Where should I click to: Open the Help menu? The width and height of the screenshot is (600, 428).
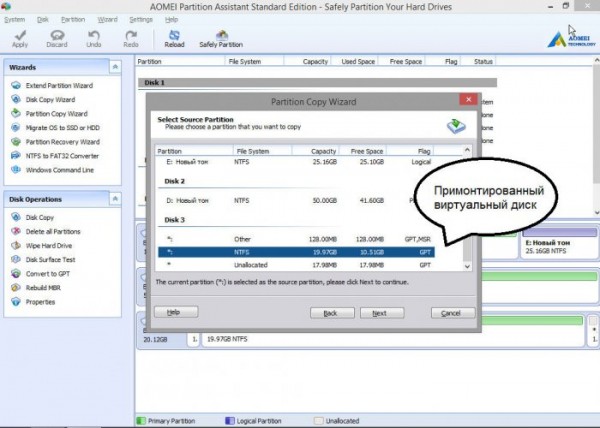pyautogui.click(x=171, y=20)
